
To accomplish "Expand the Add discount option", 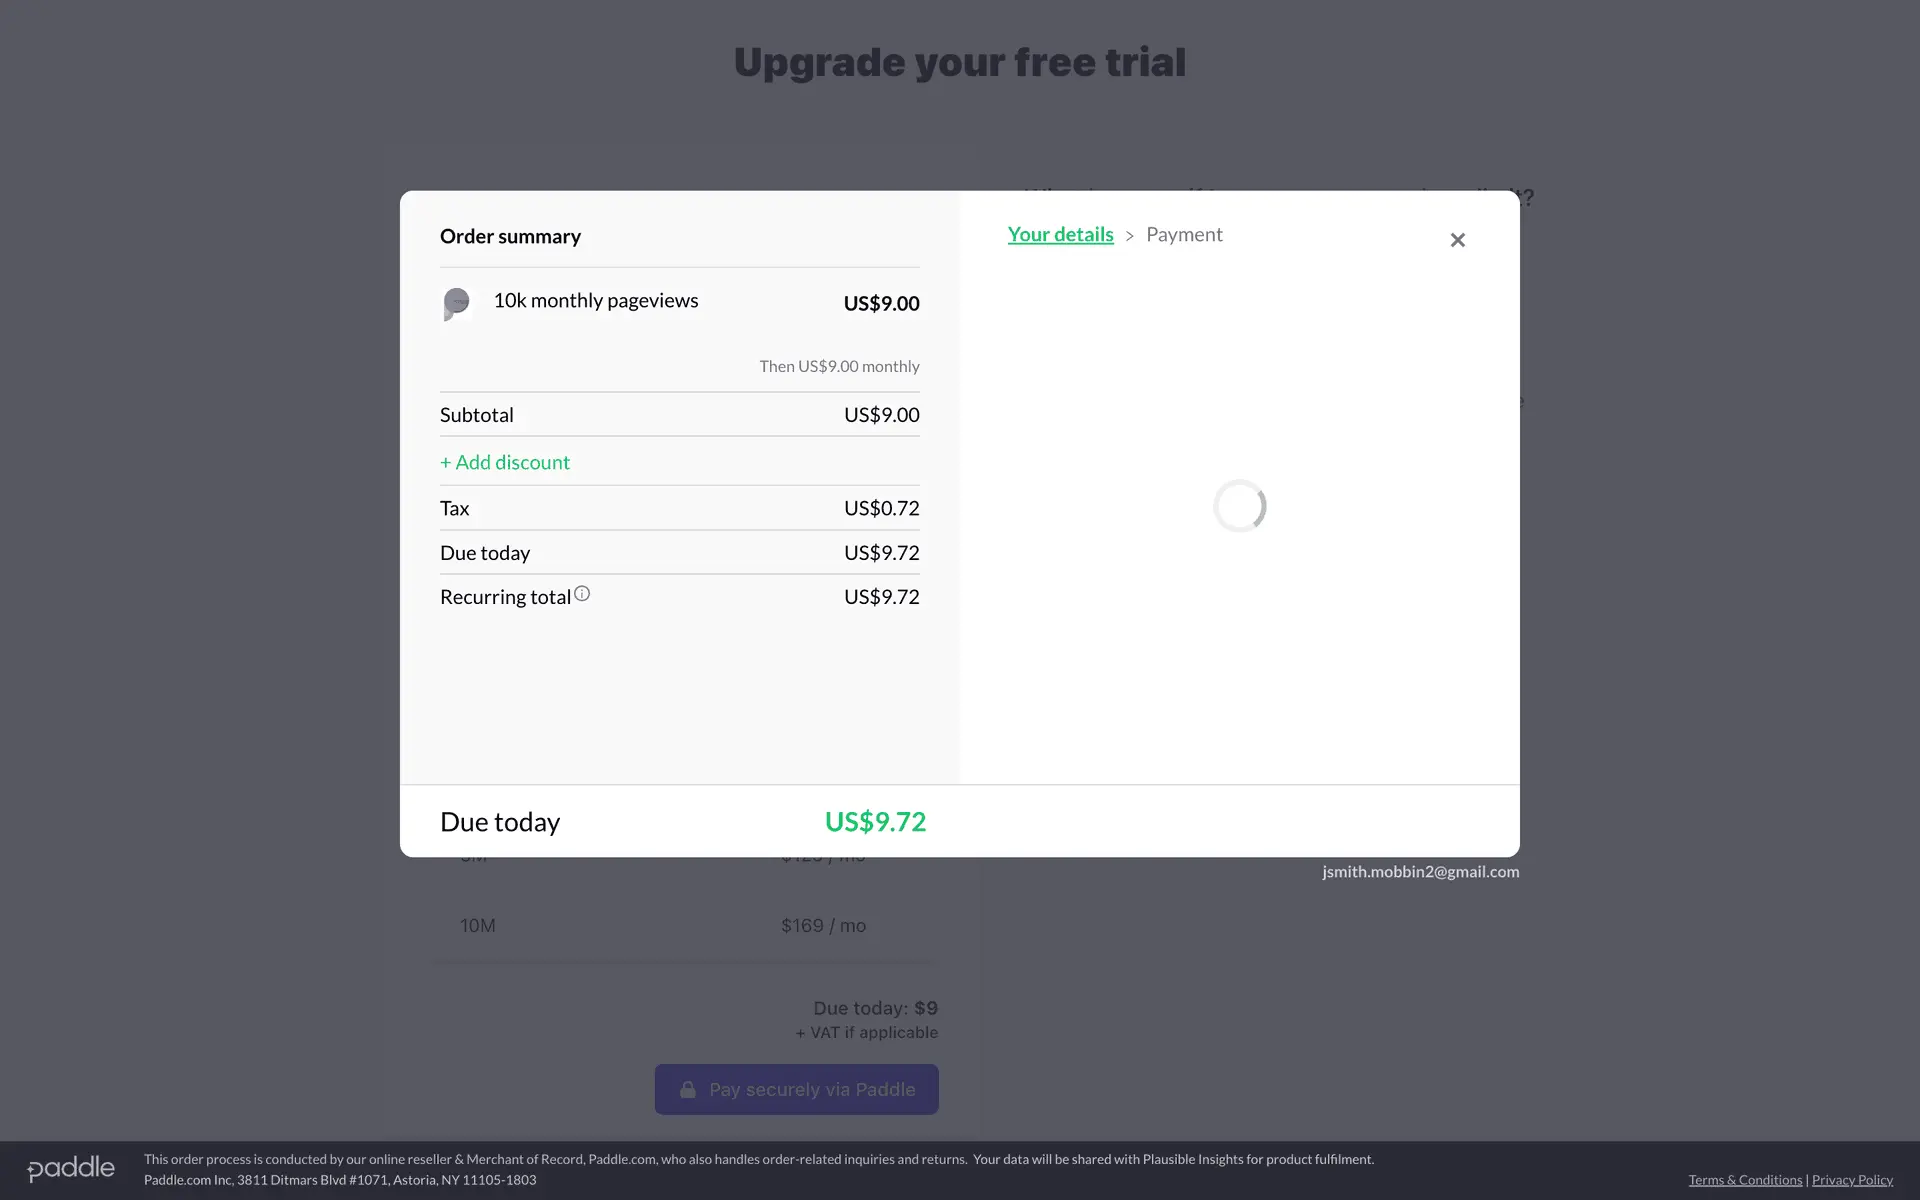I will tap(505, 462).
